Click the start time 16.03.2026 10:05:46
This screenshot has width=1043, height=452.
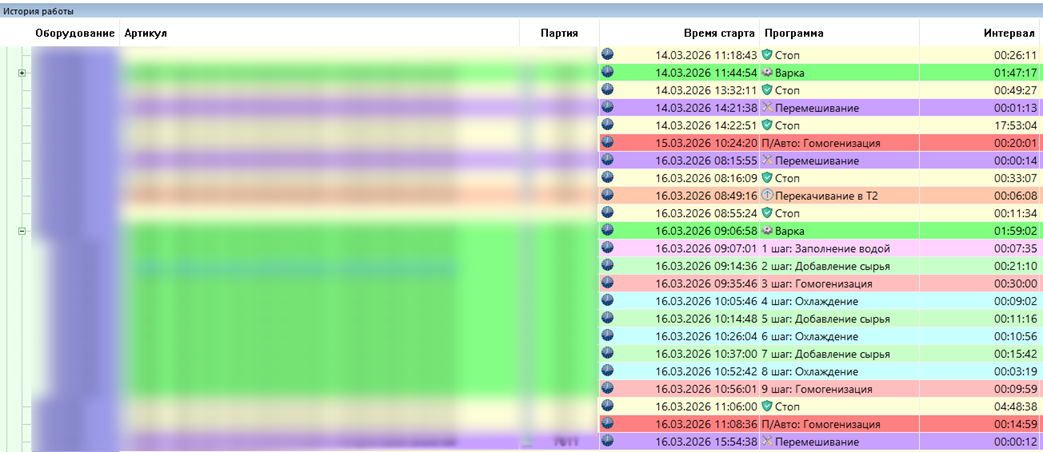pos(706,301)
